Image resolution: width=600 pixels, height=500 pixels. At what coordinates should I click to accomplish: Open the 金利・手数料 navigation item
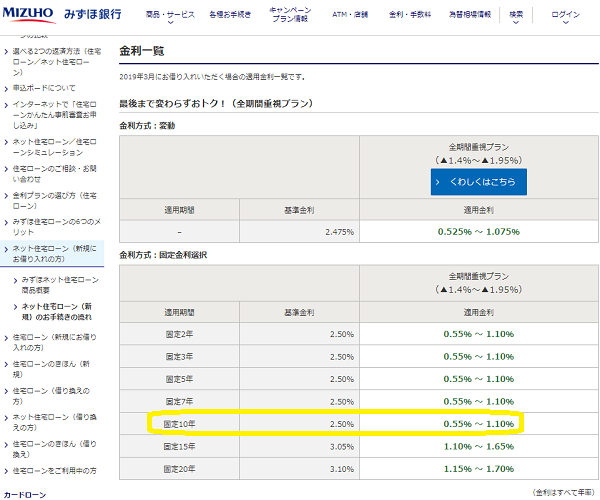coord(410,15)
